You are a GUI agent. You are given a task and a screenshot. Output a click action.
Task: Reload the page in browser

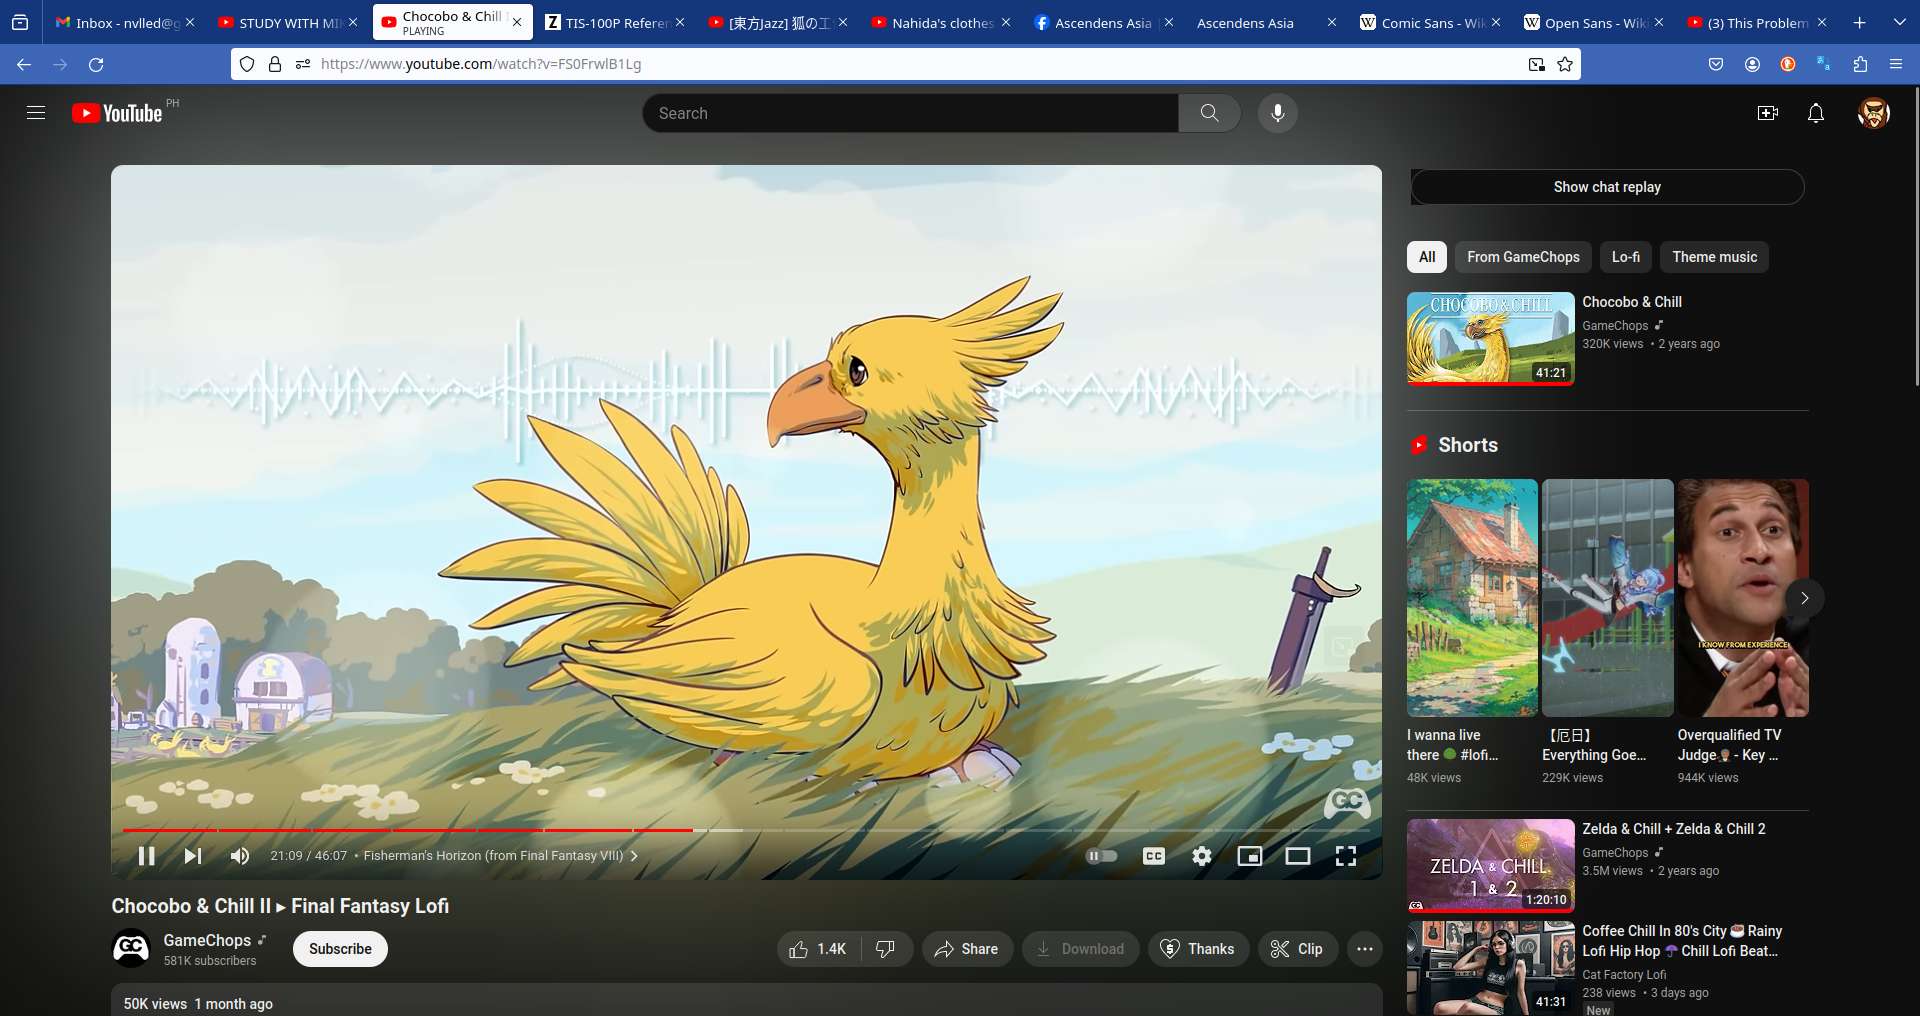96,64
